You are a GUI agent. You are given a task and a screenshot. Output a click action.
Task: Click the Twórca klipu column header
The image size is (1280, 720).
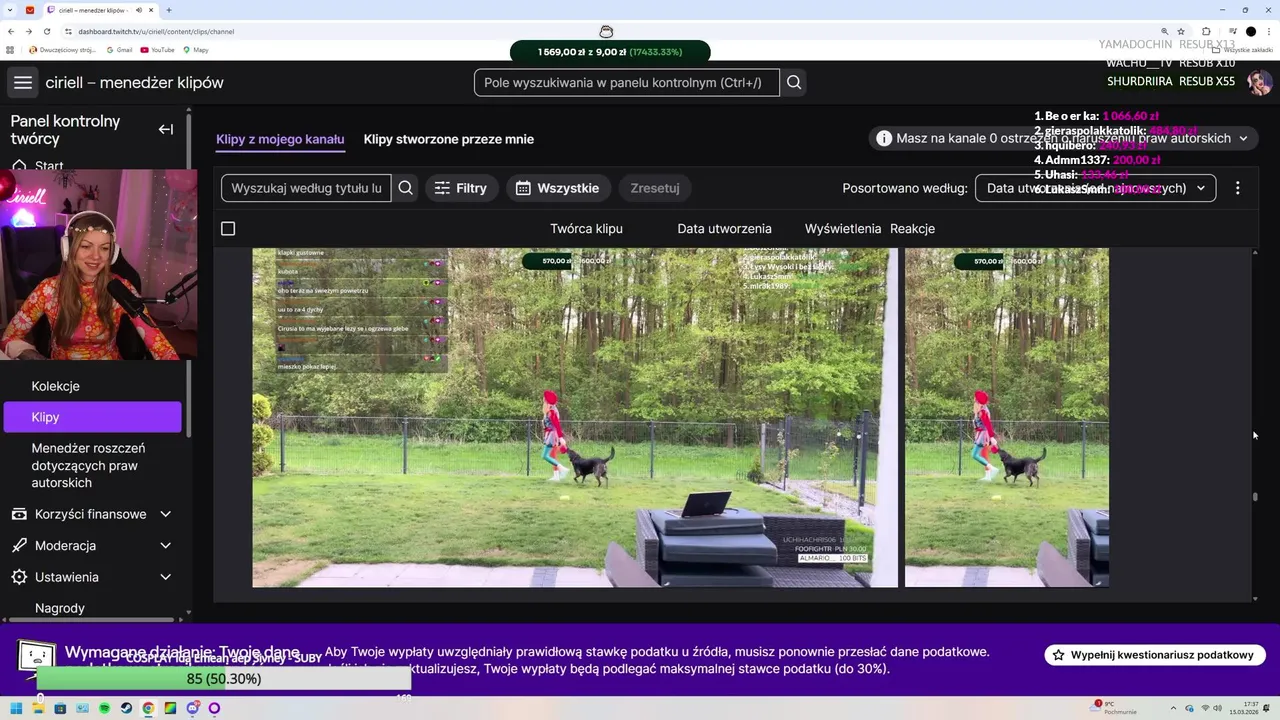(586, 229)
